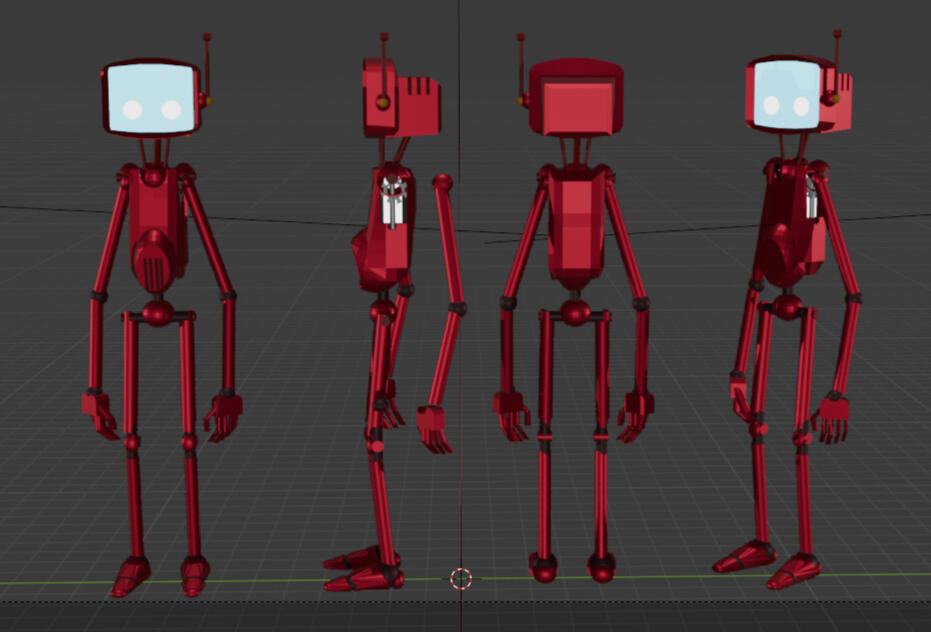The width and height of the screenshot is (931, 632).
Task: Select the back-view robot's torso panel
Action: tap(575, 225)
